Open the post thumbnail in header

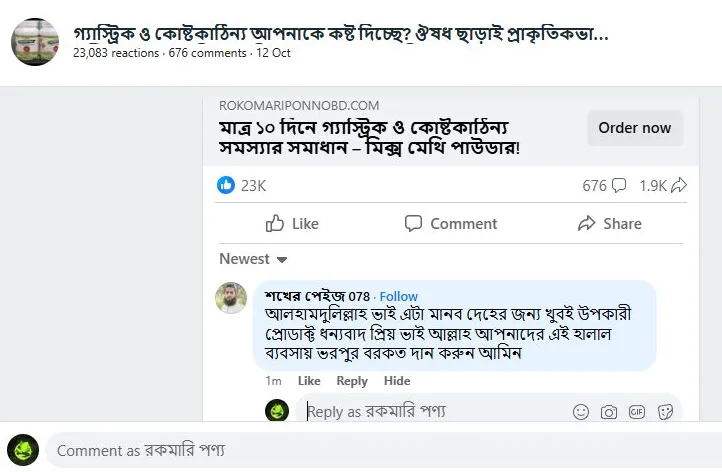pos(35,41)
